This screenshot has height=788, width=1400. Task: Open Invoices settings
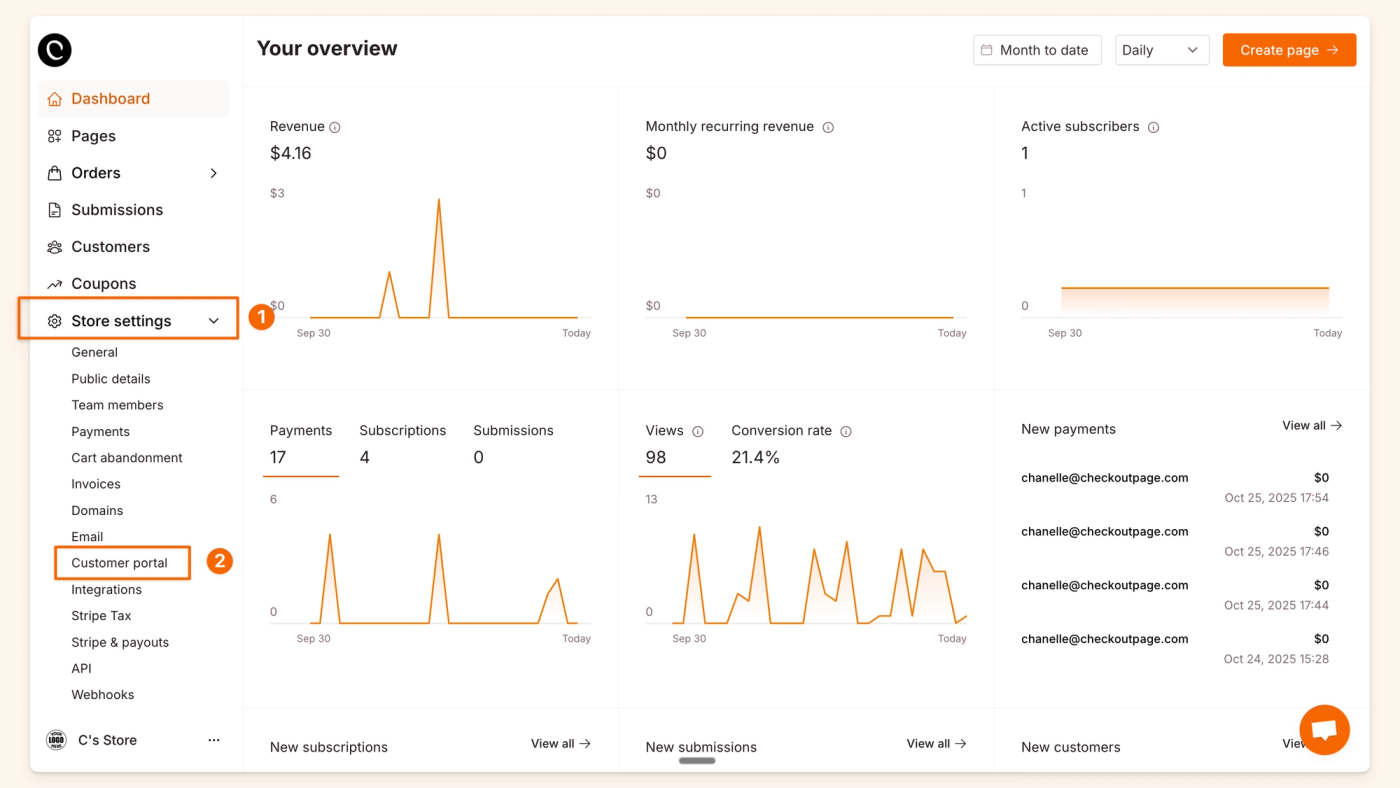click(96, 484)
